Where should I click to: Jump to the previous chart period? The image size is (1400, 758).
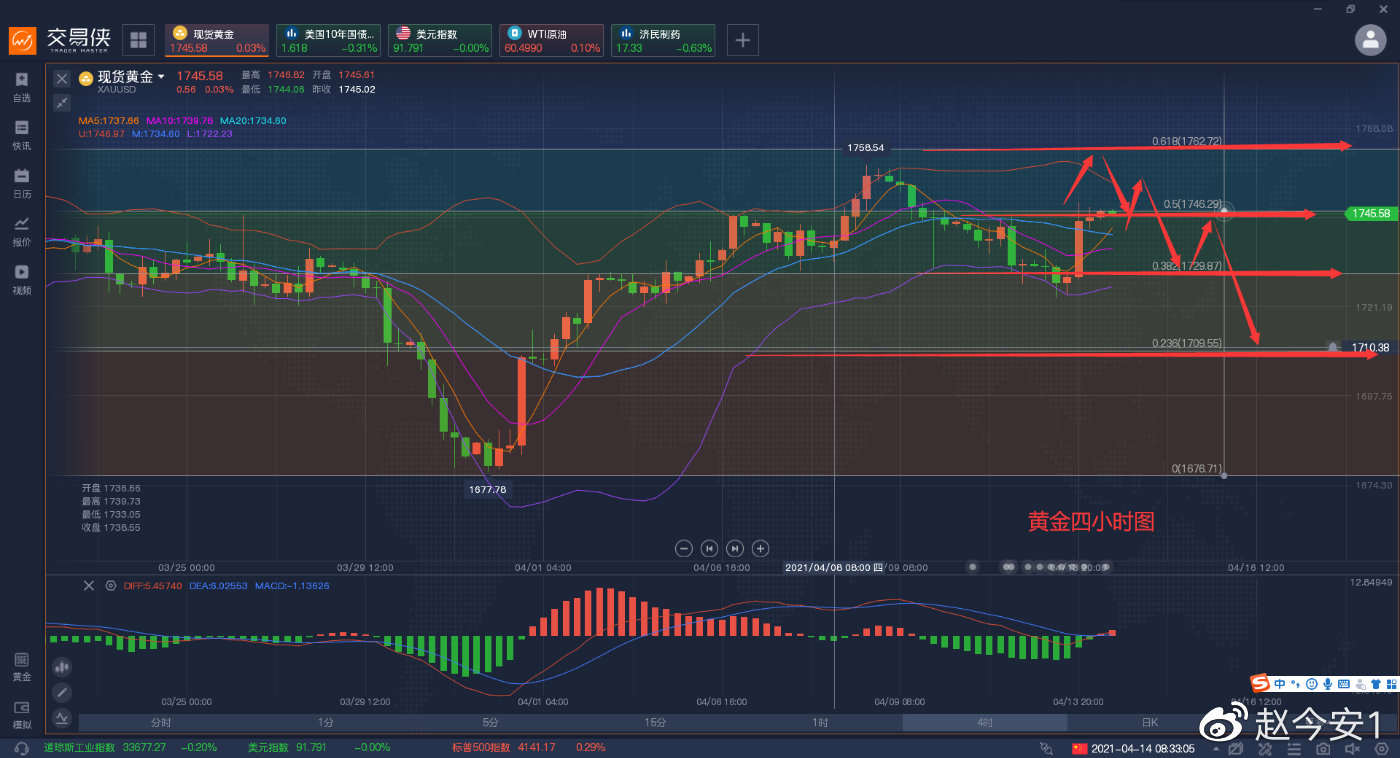tap(709, 548)
